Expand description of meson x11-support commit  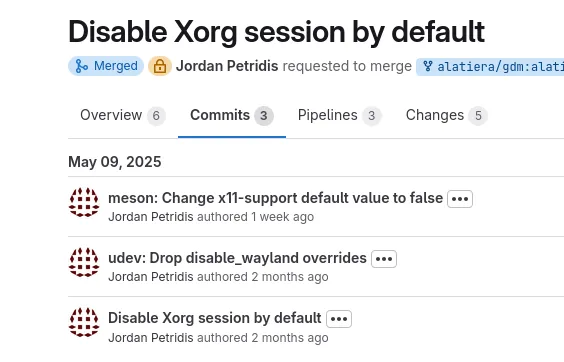[x=460, y=199]
